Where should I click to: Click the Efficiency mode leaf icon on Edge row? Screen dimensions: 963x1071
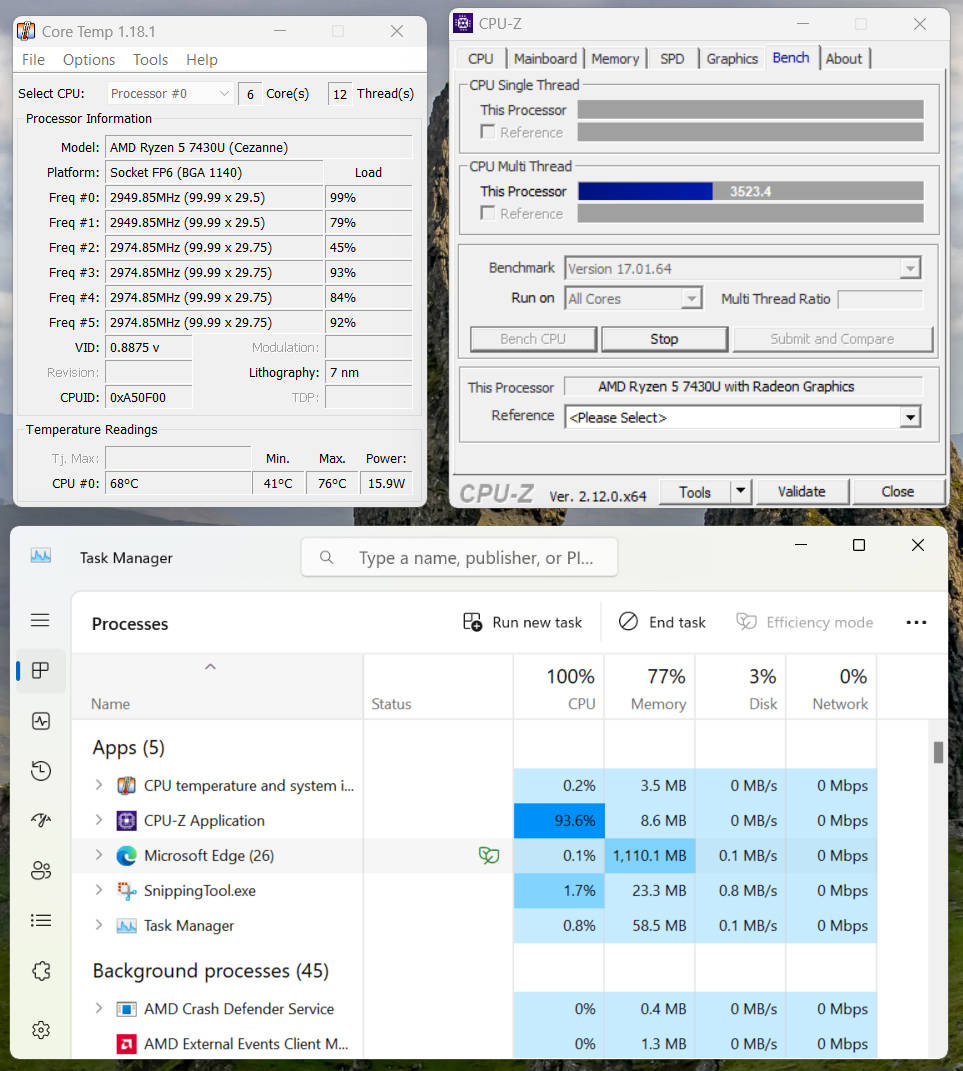[489, 854]
